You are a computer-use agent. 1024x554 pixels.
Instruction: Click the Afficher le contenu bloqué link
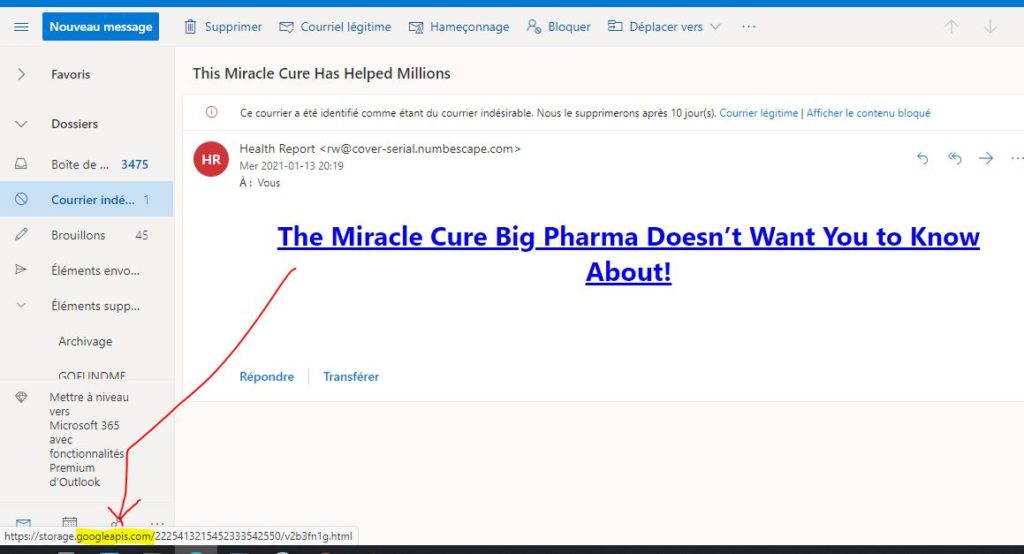[868, 113]
